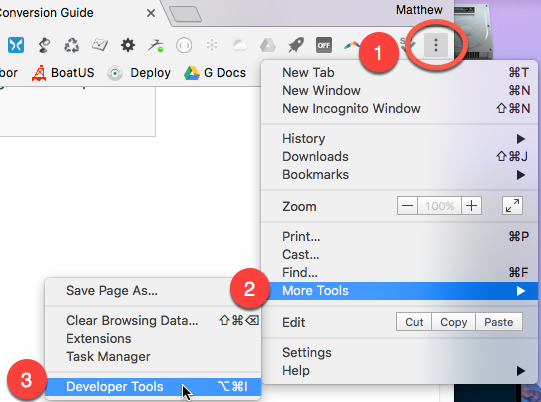Expand the Bookmarks submenu
The width and height of the screenshot is (541, 402).
click(x=400, y=175)
